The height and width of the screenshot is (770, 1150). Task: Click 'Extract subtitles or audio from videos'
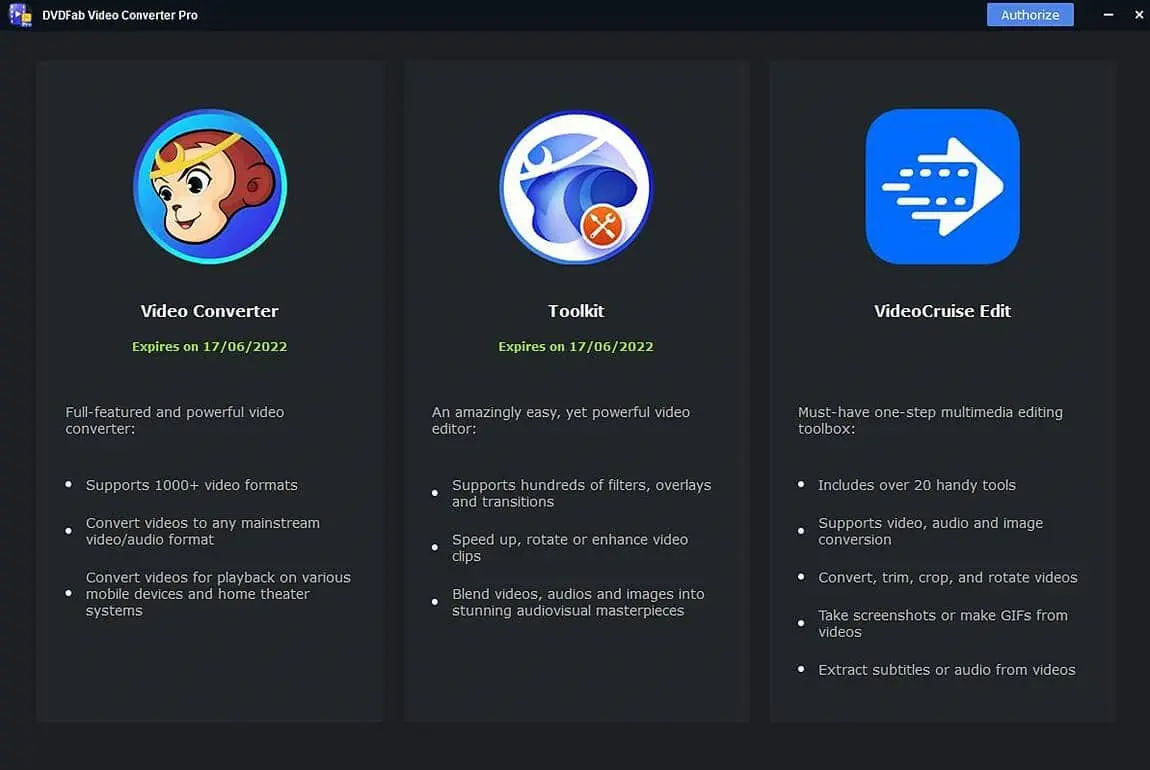pos(947,670)
